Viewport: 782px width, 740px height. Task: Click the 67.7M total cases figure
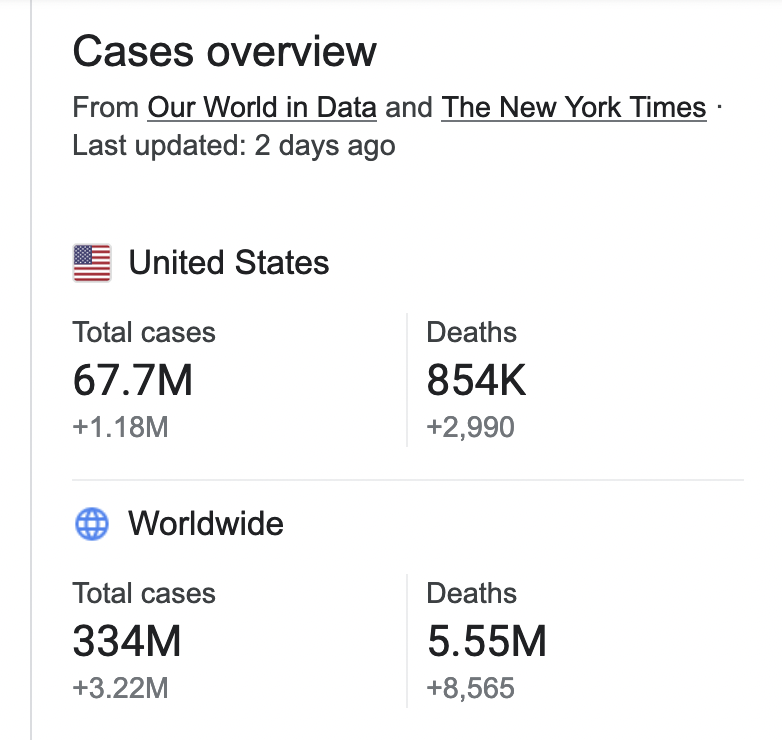pos(133,380)
